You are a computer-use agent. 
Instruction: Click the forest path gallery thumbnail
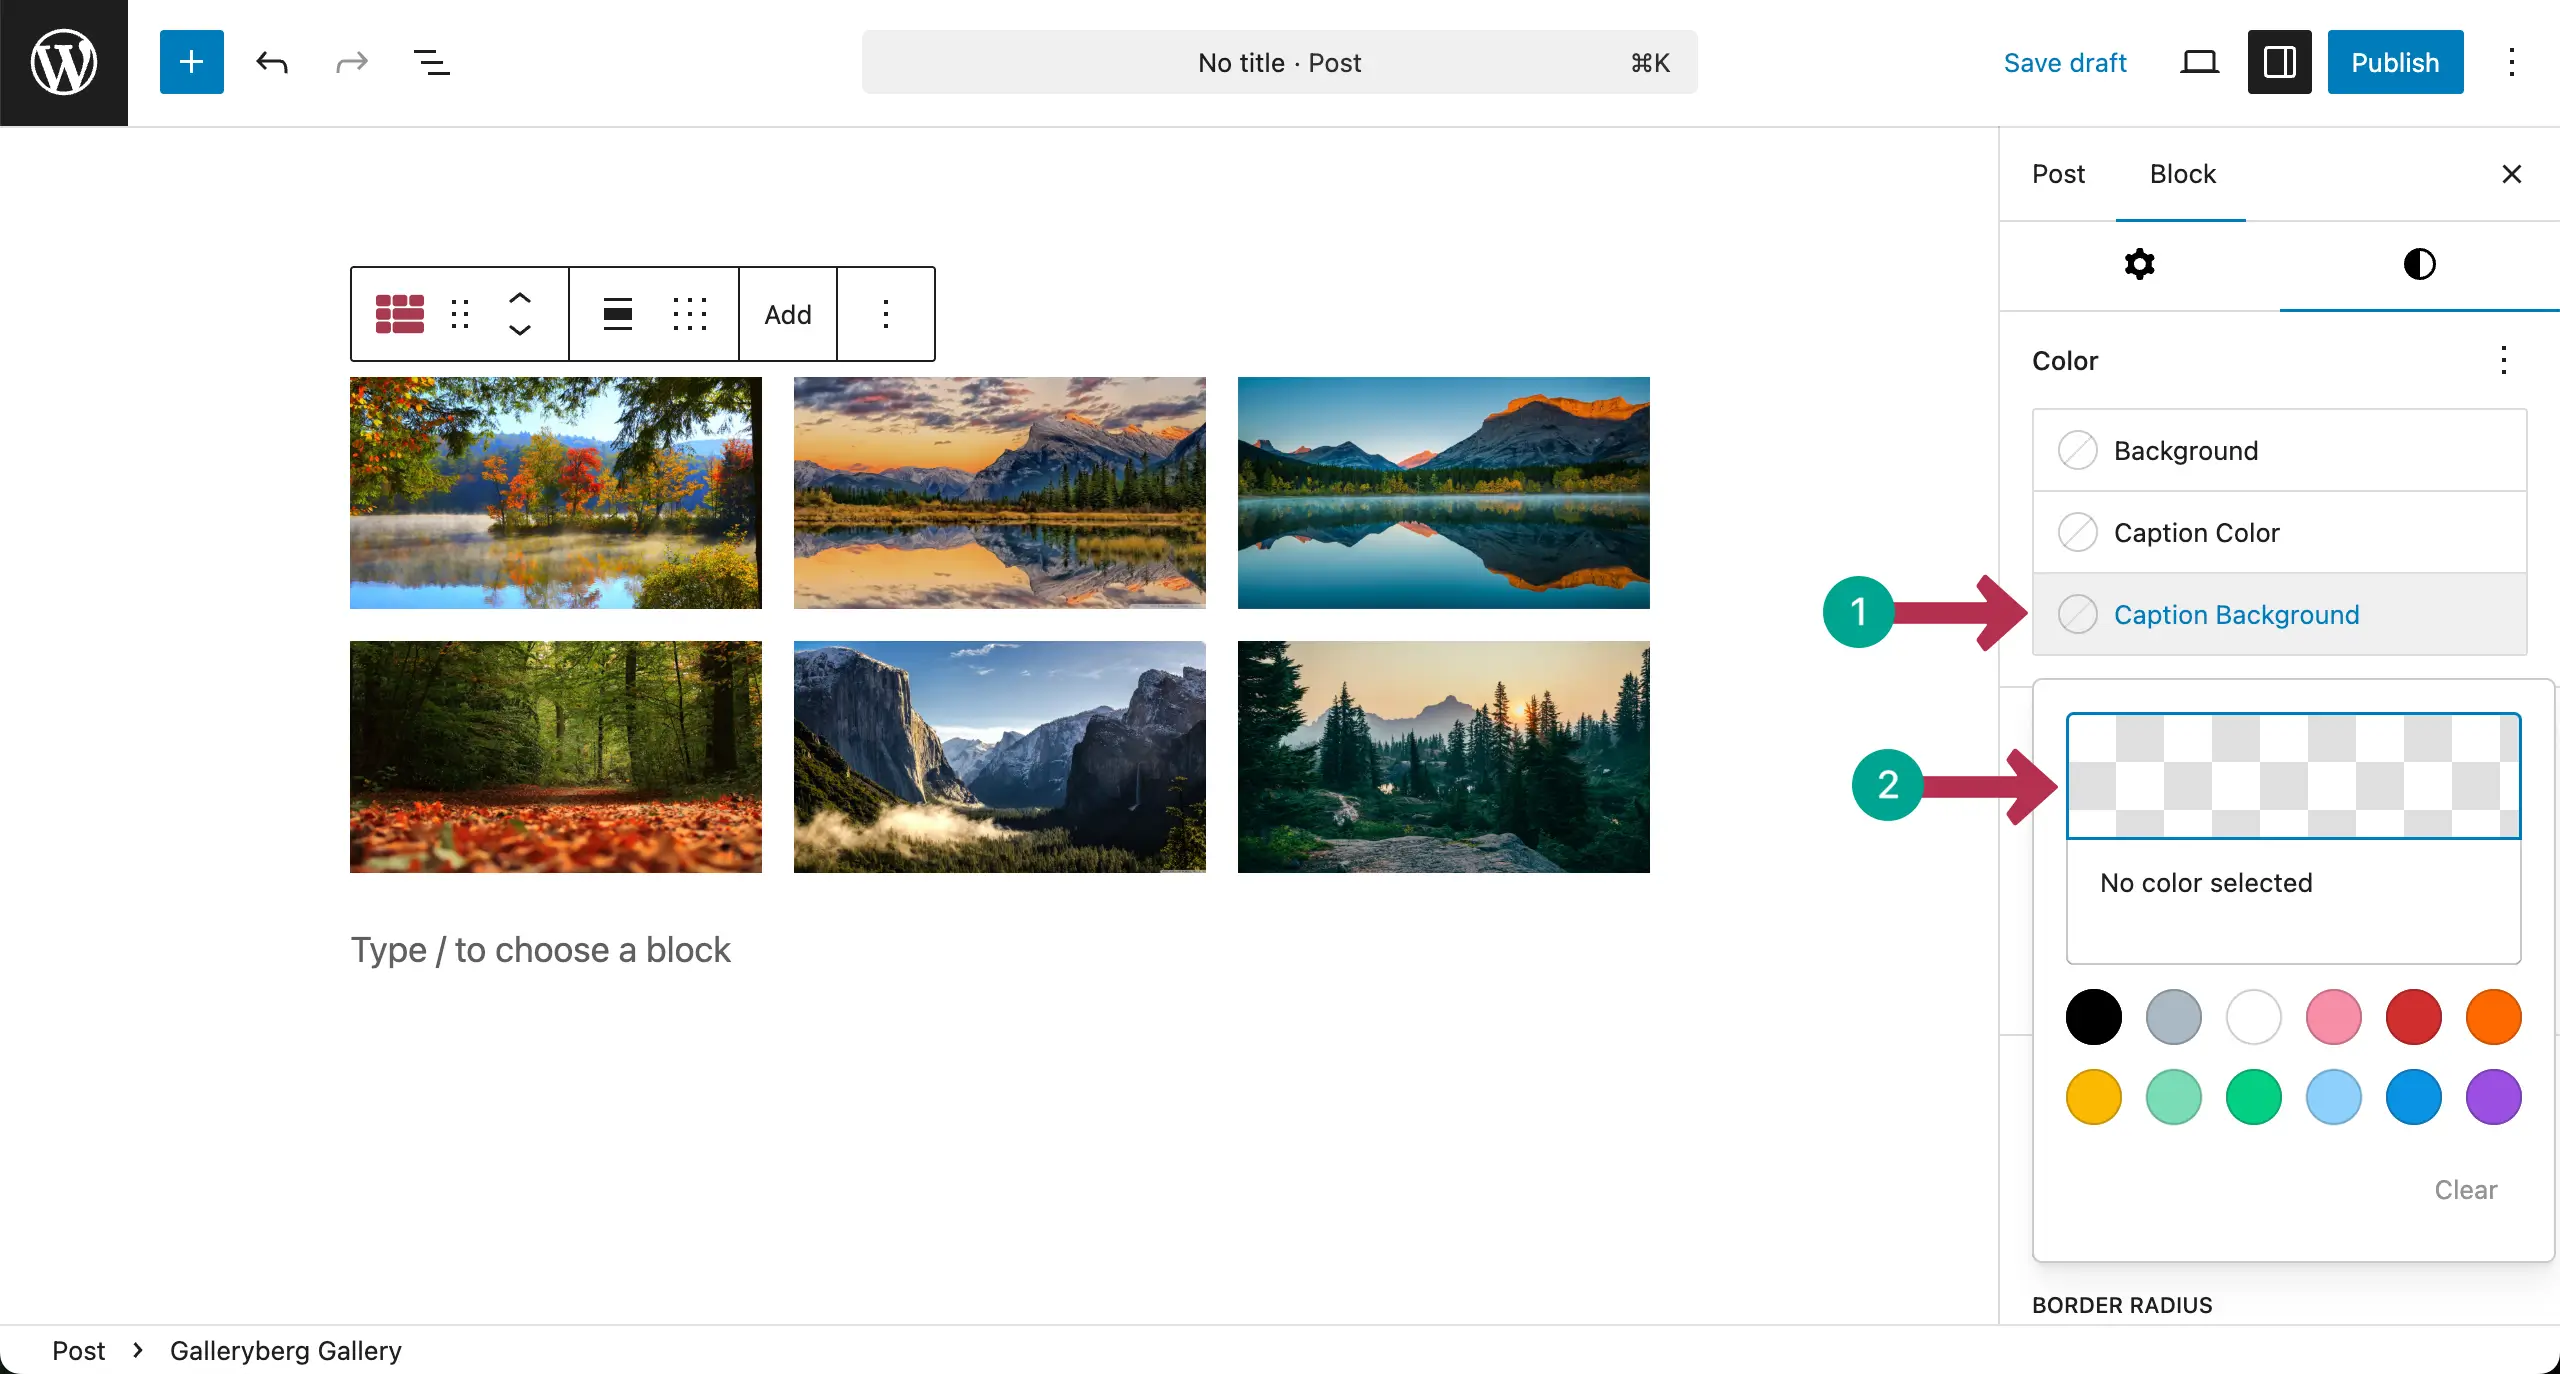[556, 757]
